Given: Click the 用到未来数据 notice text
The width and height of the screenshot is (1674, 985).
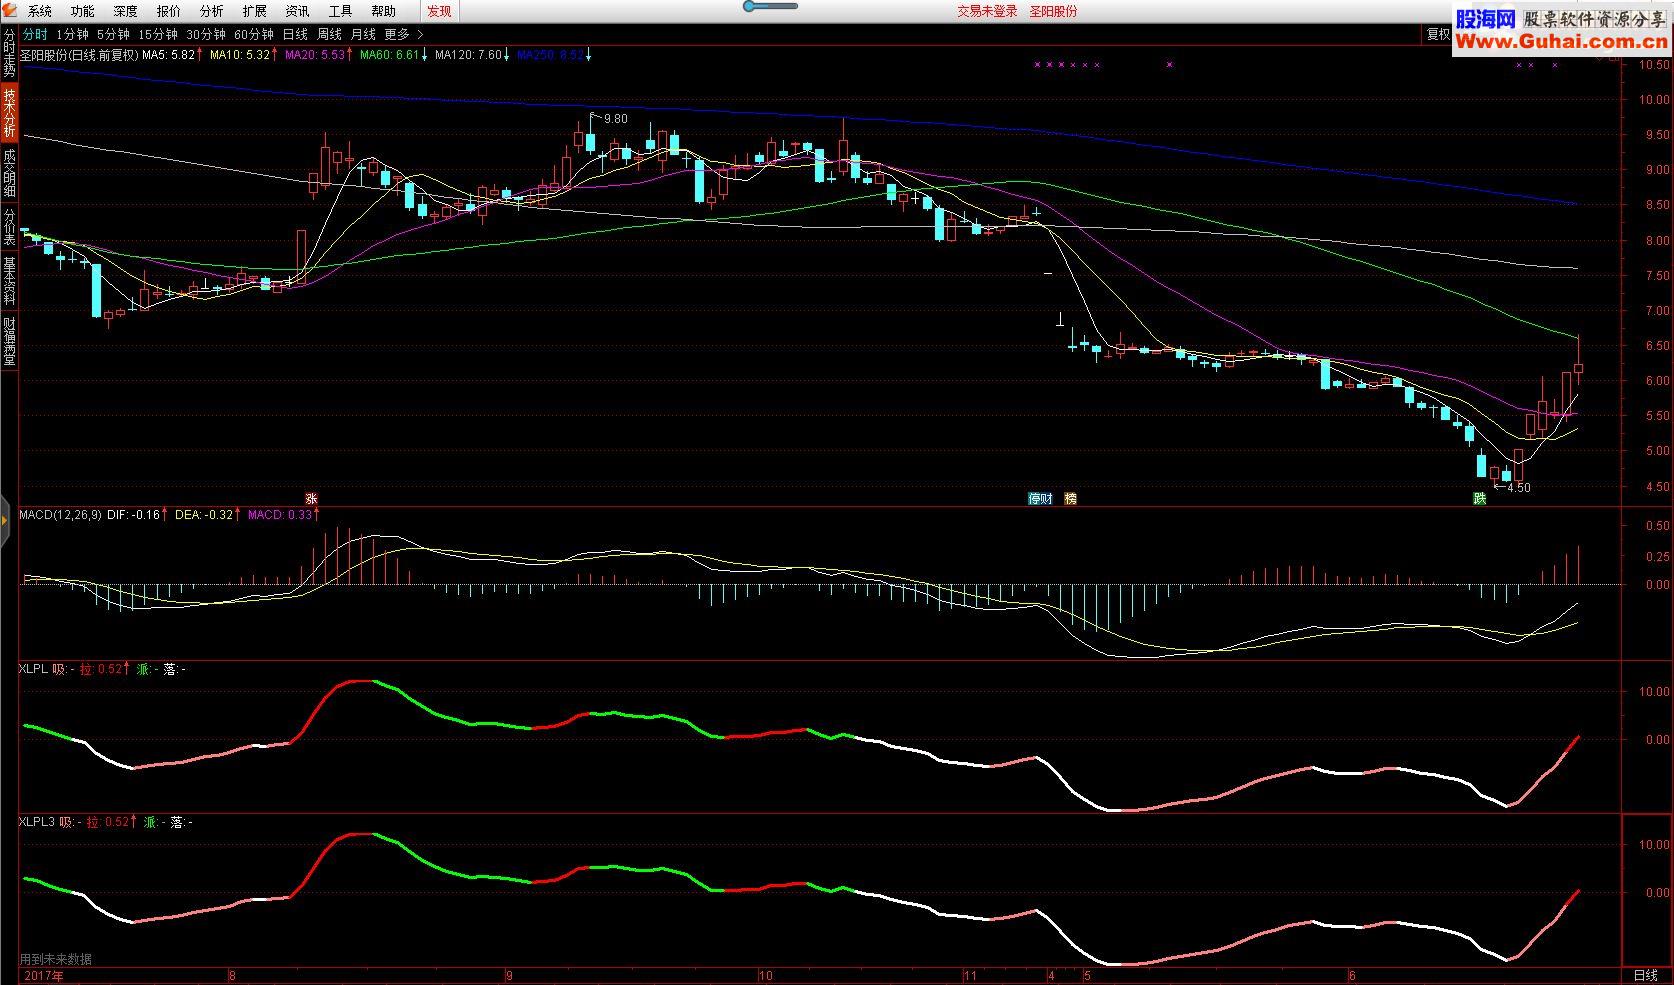Looking at the screenshot, I should click(56, 959).
